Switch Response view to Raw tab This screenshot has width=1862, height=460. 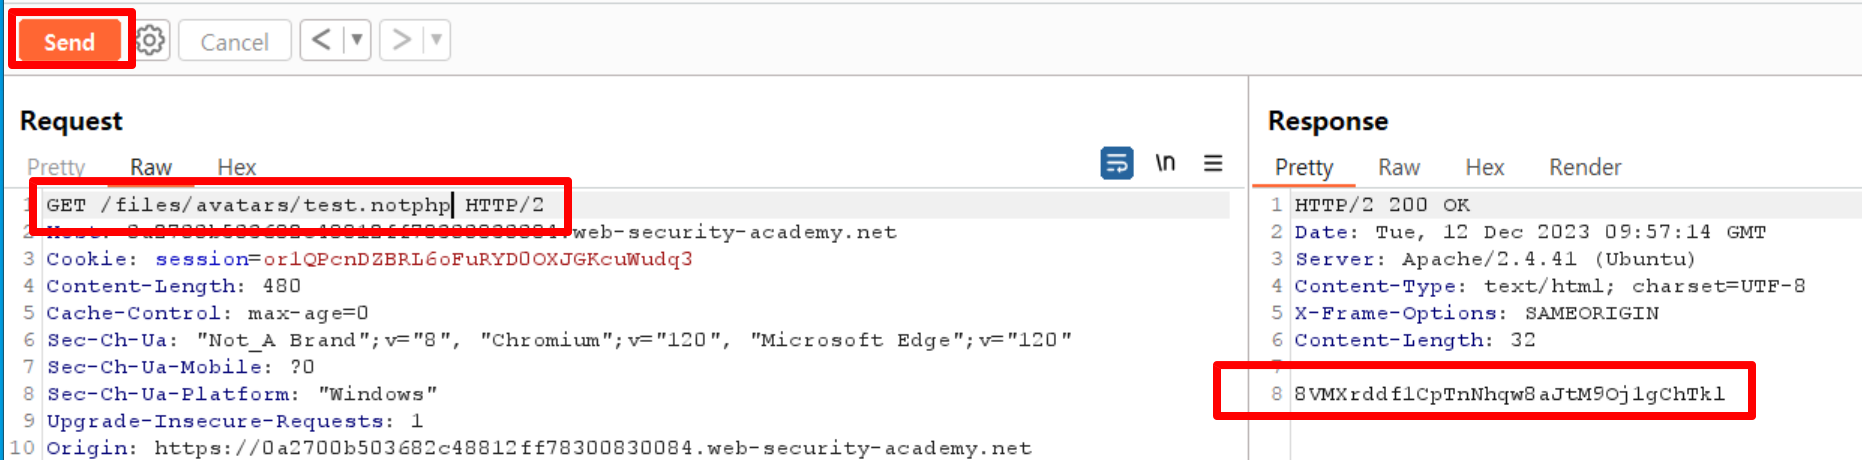click(x=1399, y=167)
